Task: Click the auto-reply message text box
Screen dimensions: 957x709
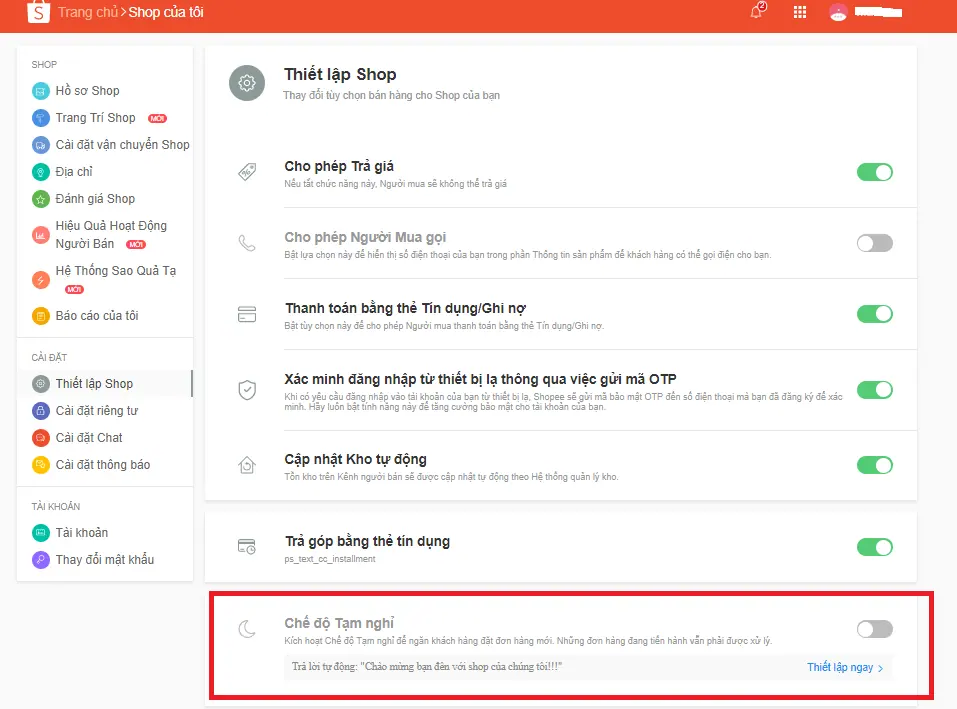Action: pyautogui.click(x=588, y=667)
